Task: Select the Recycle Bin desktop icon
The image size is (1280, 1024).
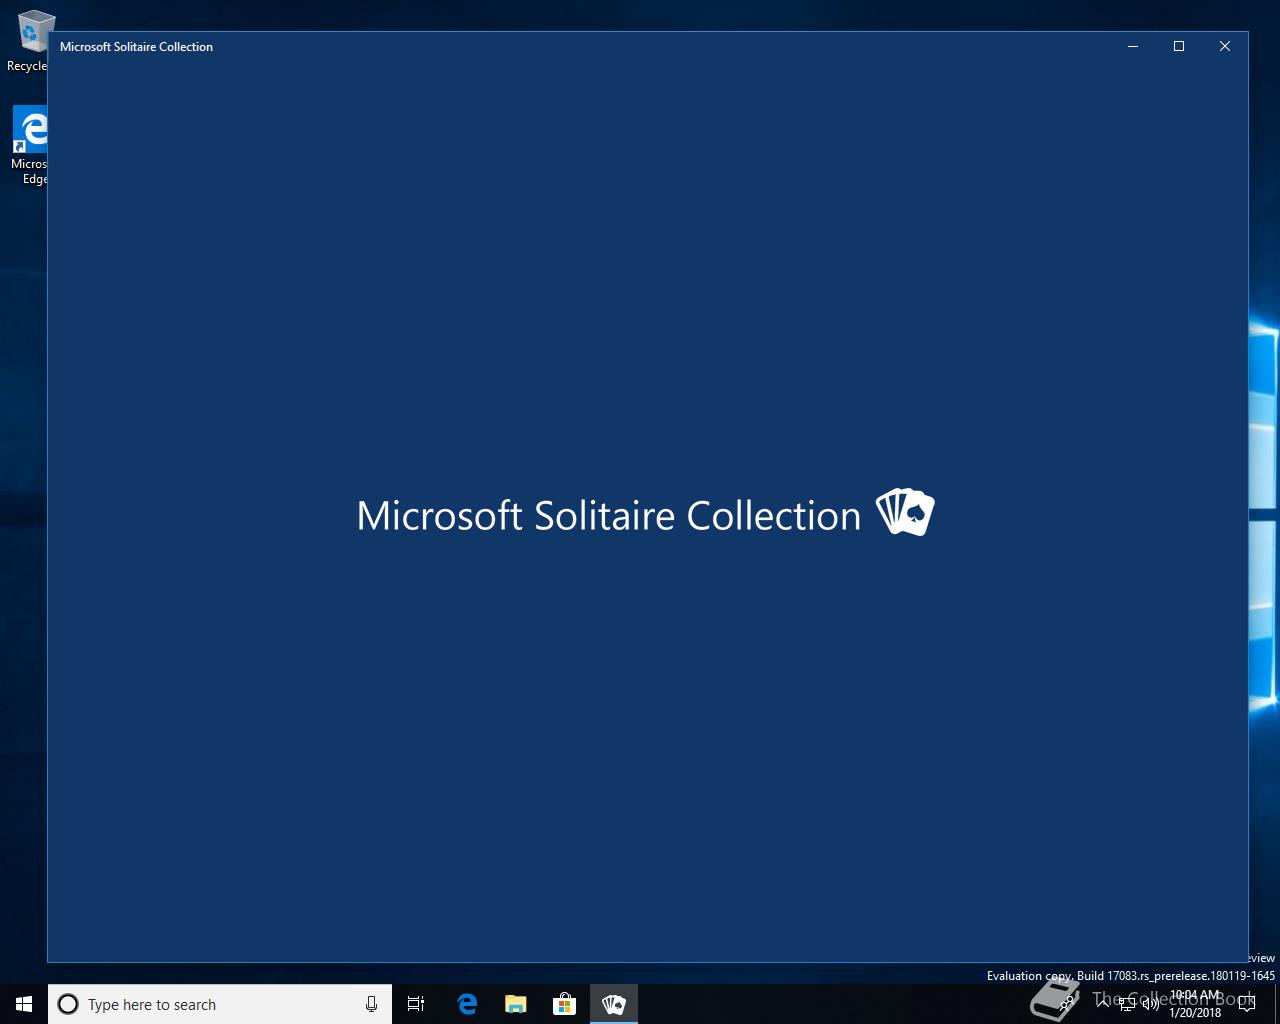Action: (x=29, y=42)
